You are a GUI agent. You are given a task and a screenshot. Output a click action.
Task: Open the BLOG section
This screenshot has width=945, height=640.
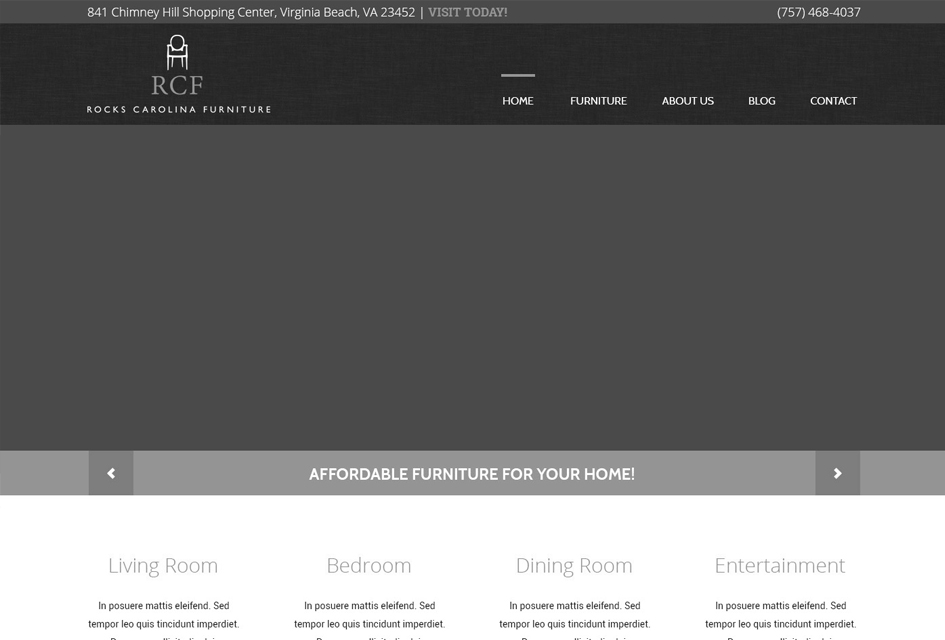[761, 100]
